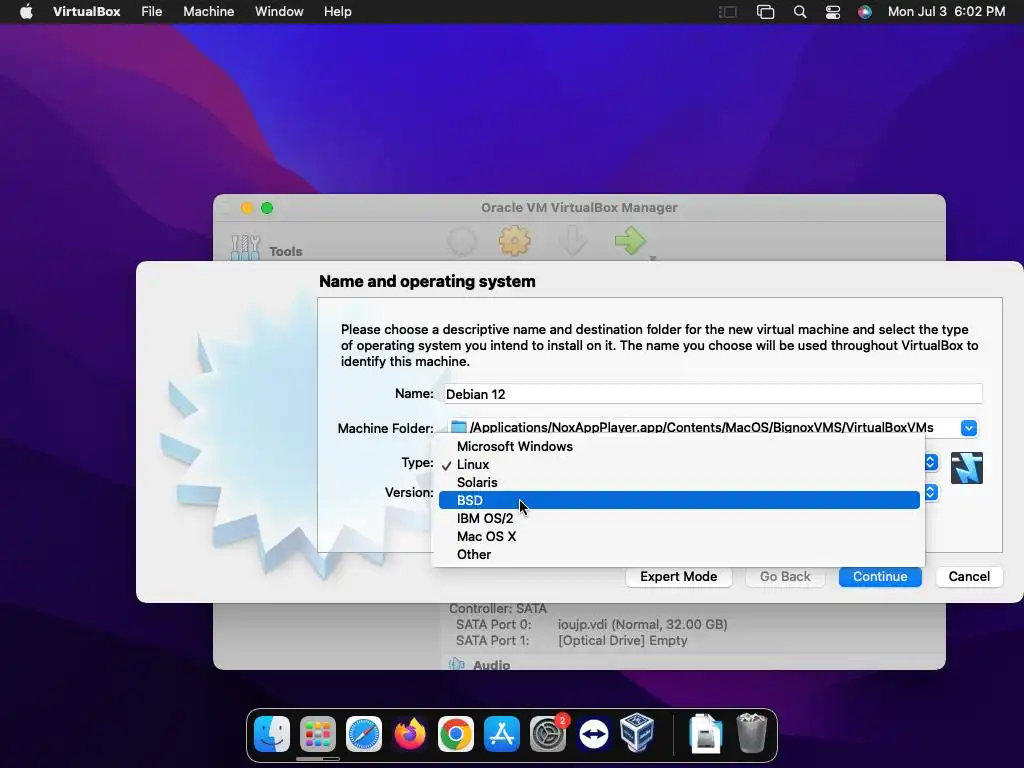Launch Safari from the Dock

pyautogui.click(x=364, y=734)
